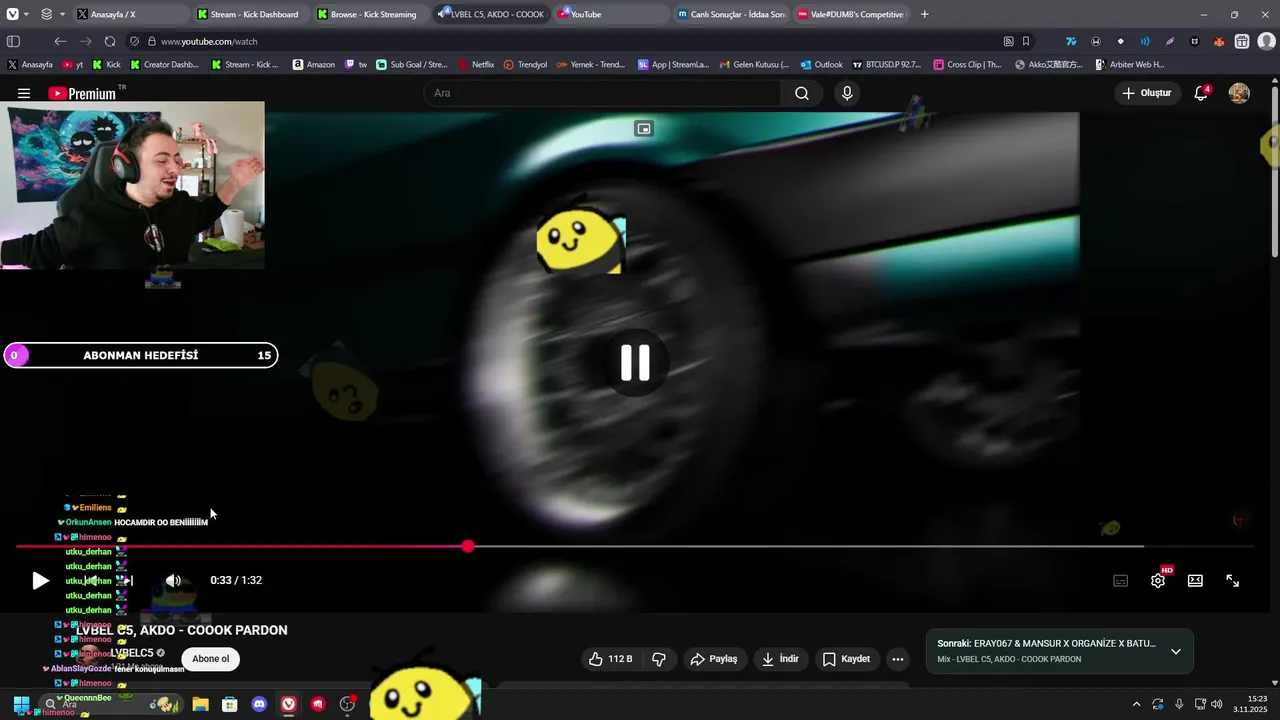Expand the Sonraki up-next playlist chevron
The height and width of the screenshot is (720, 1280).
click(1176, 651)
